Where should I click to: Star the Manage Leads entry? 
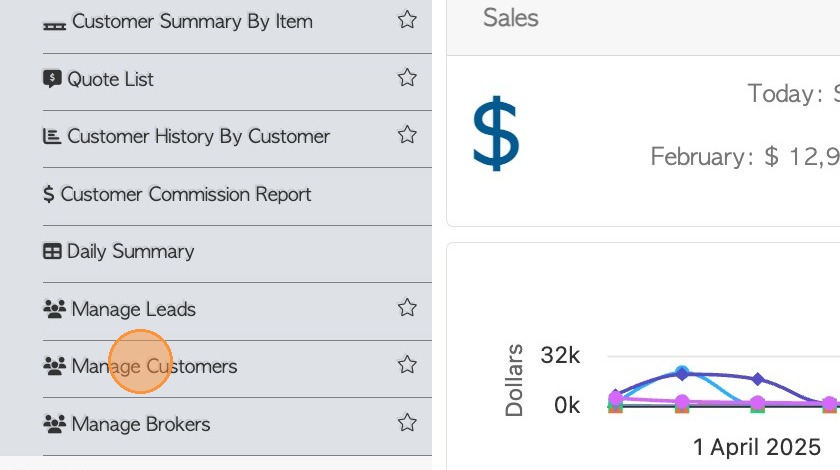pyautogui.click(x=407, y=308)
